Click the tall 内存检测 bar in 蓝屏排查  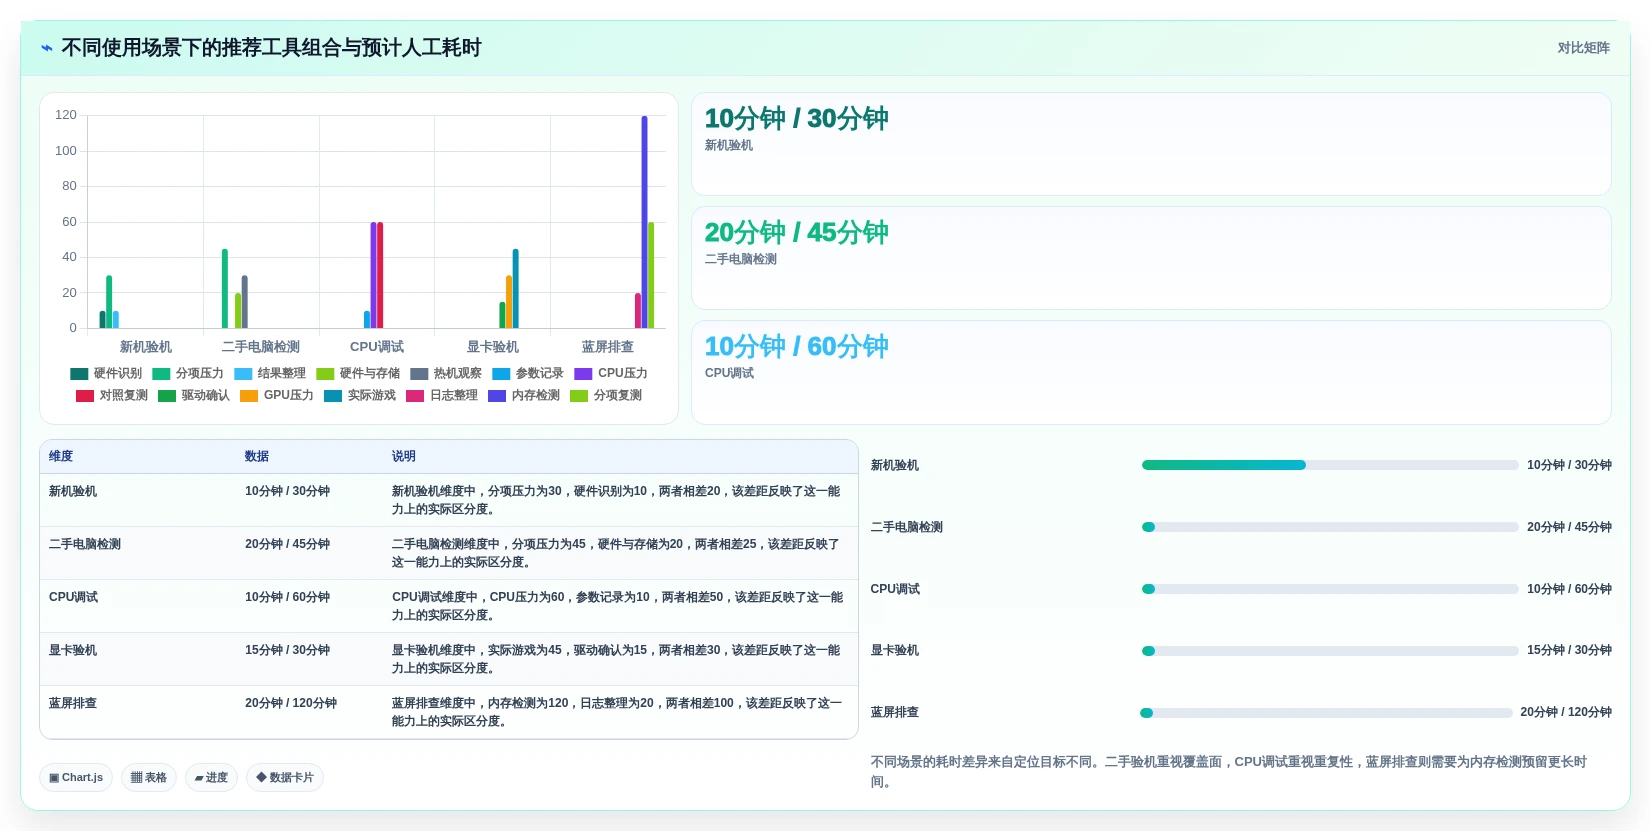coord(645,222)
